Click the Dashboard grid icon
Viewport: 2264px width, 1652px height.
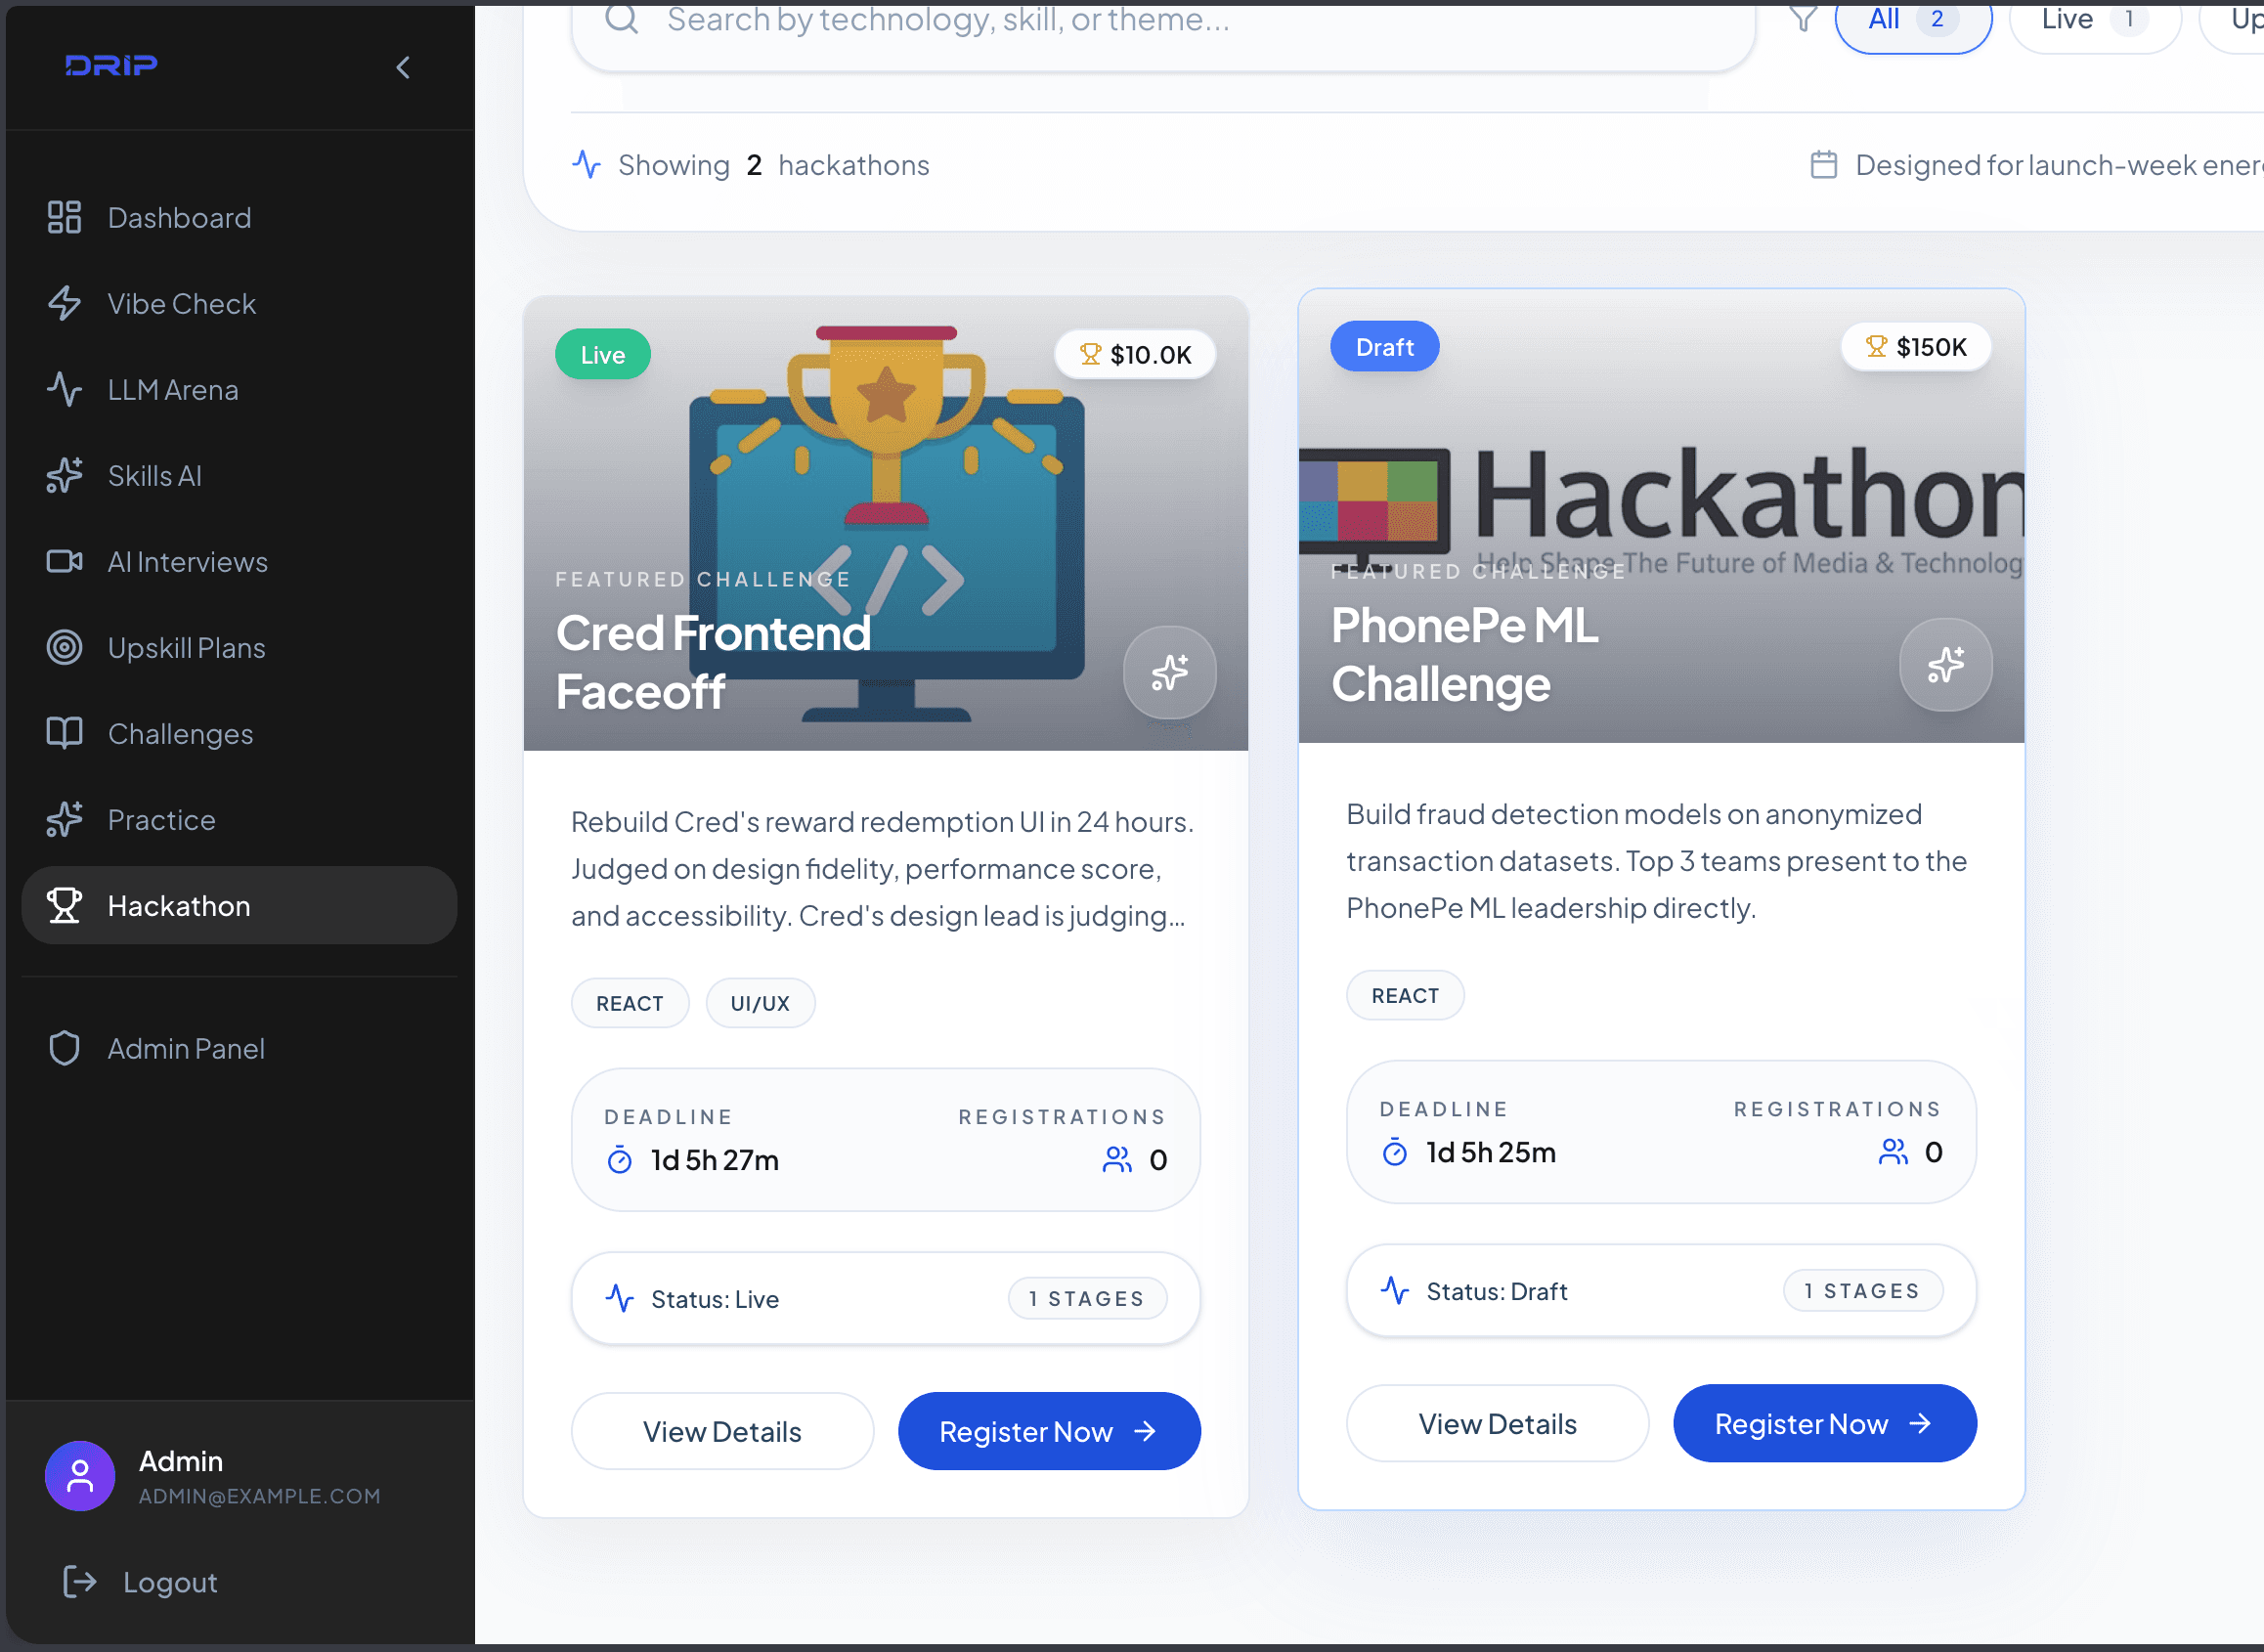coord(64,218)
